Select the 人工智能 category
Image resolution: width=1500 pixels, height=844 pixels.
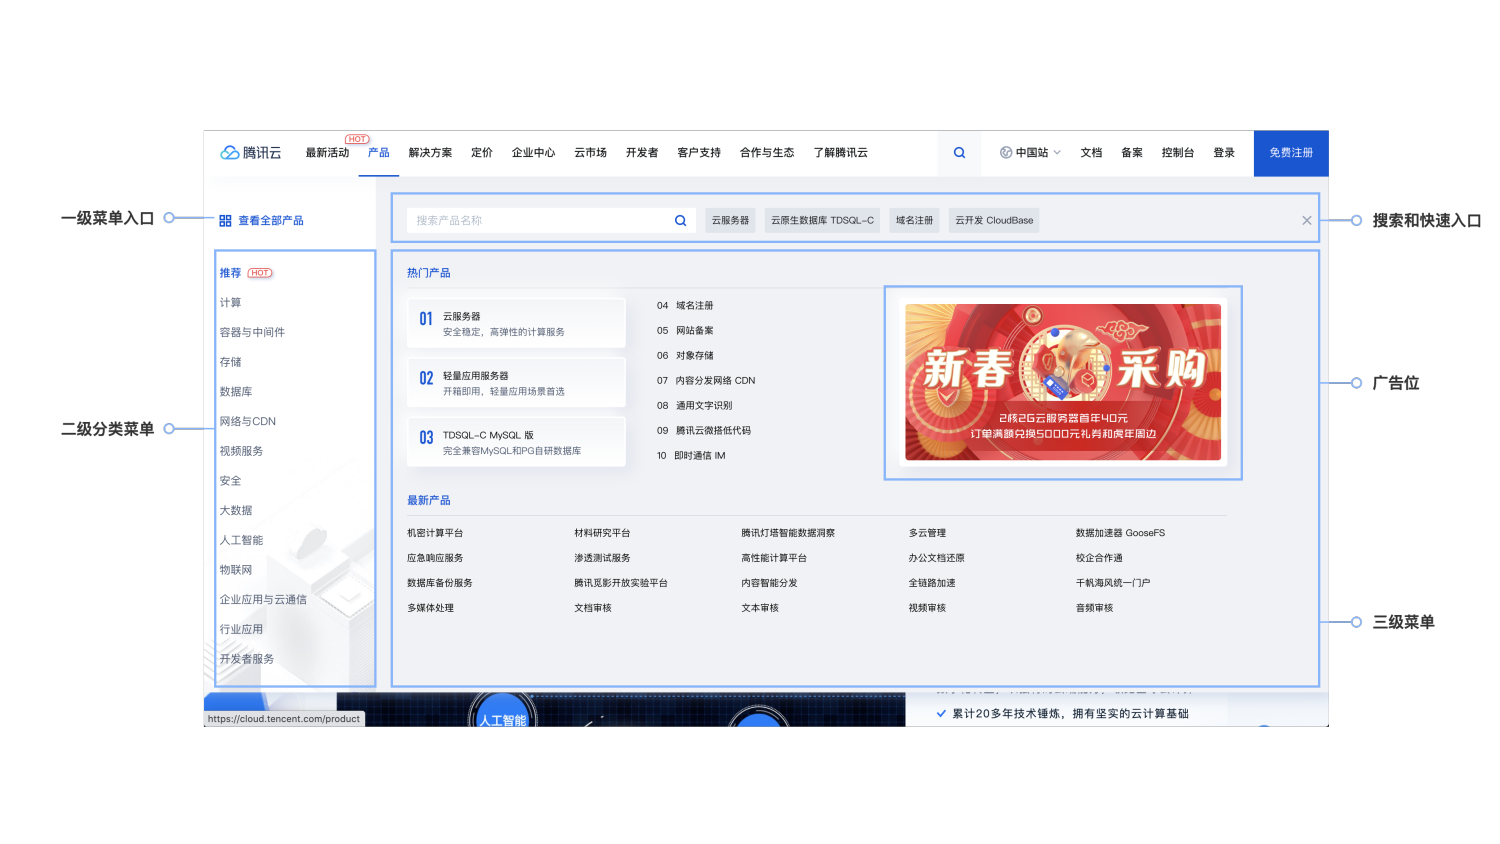[241, 540]
